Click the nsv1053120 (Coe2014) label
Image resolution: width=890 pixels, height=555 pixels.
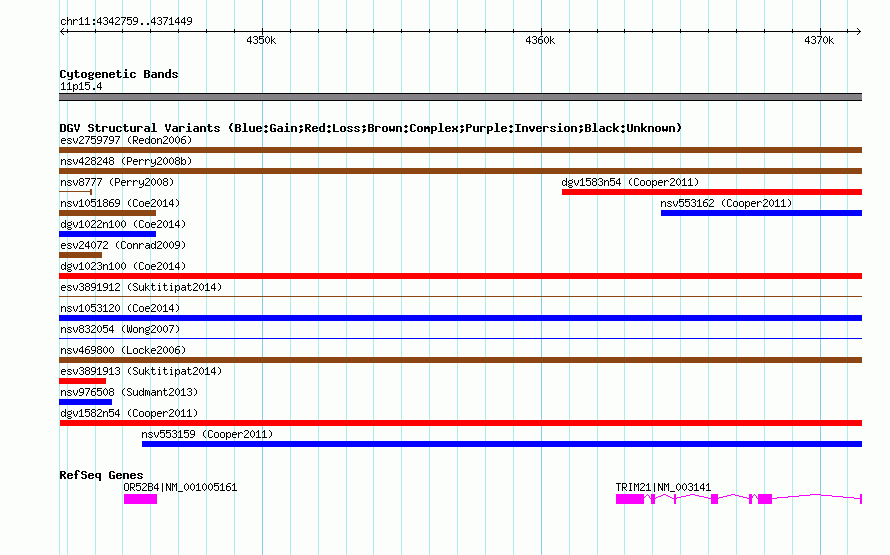(120, 308)
